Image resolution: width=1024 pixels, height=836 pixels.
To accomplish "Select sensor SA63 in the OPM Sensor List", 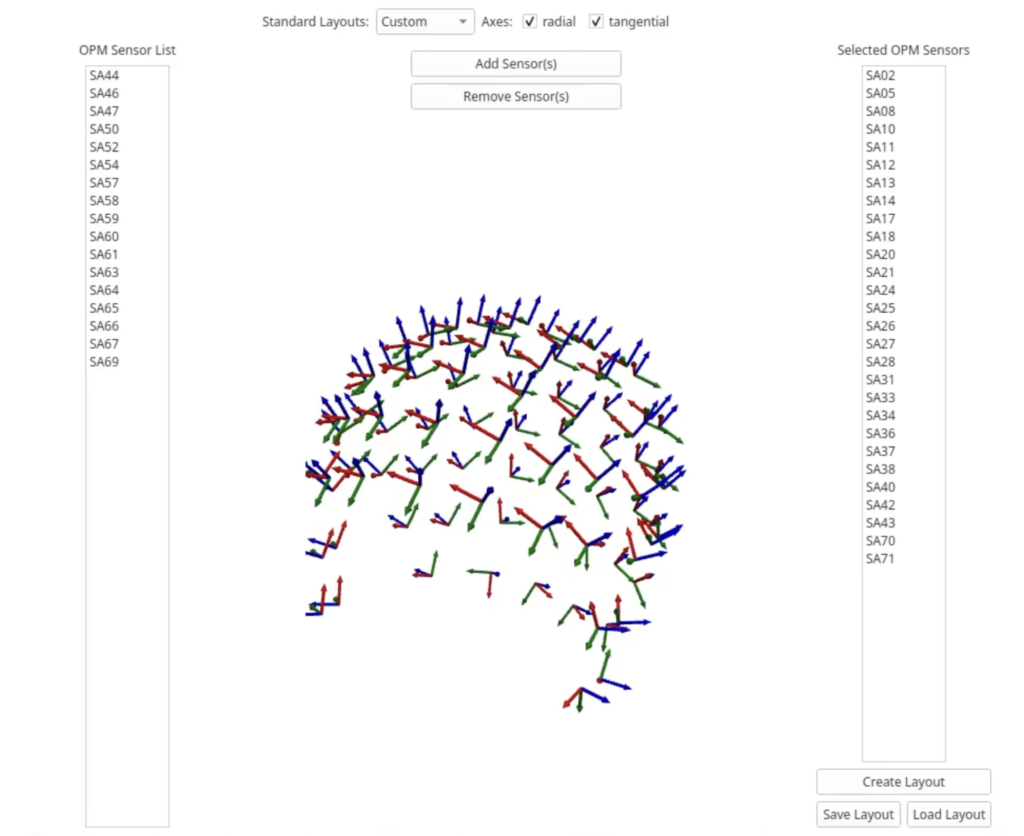I will [103, 271].
